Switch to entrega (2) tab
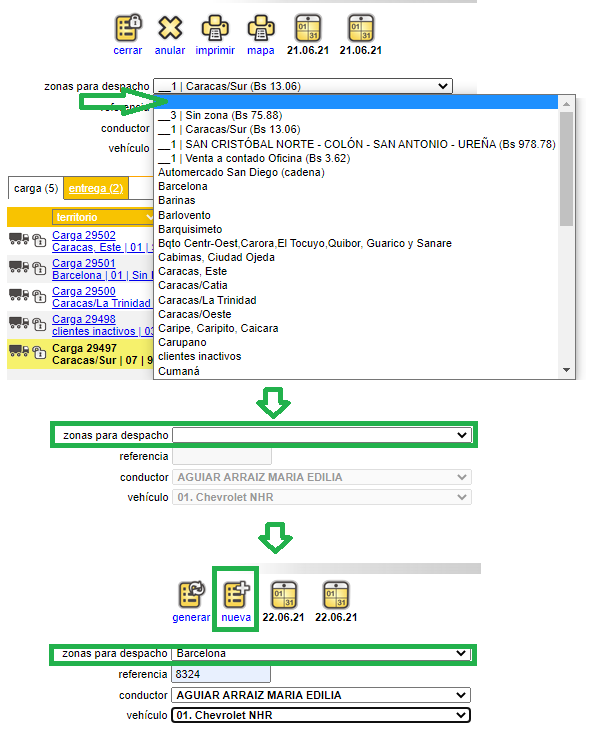The width and height of the screenshot is (592, 742). point(96,188)
